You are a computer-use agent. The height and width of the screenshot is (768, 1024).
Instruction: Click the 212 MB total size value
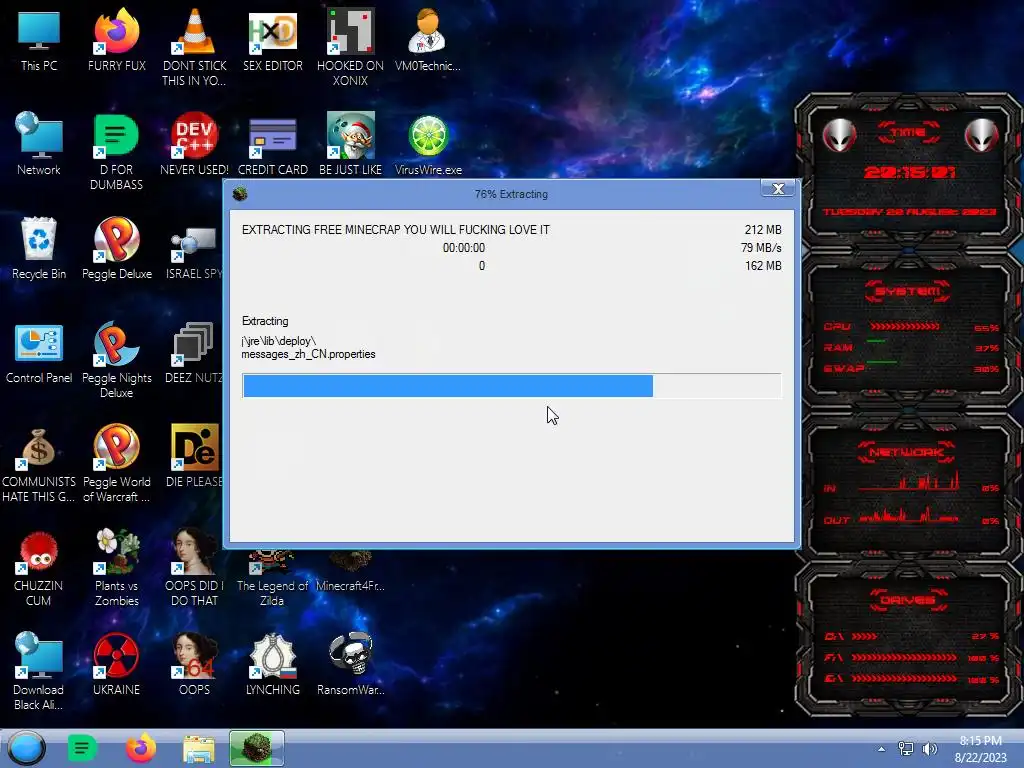tap(763, 230)
